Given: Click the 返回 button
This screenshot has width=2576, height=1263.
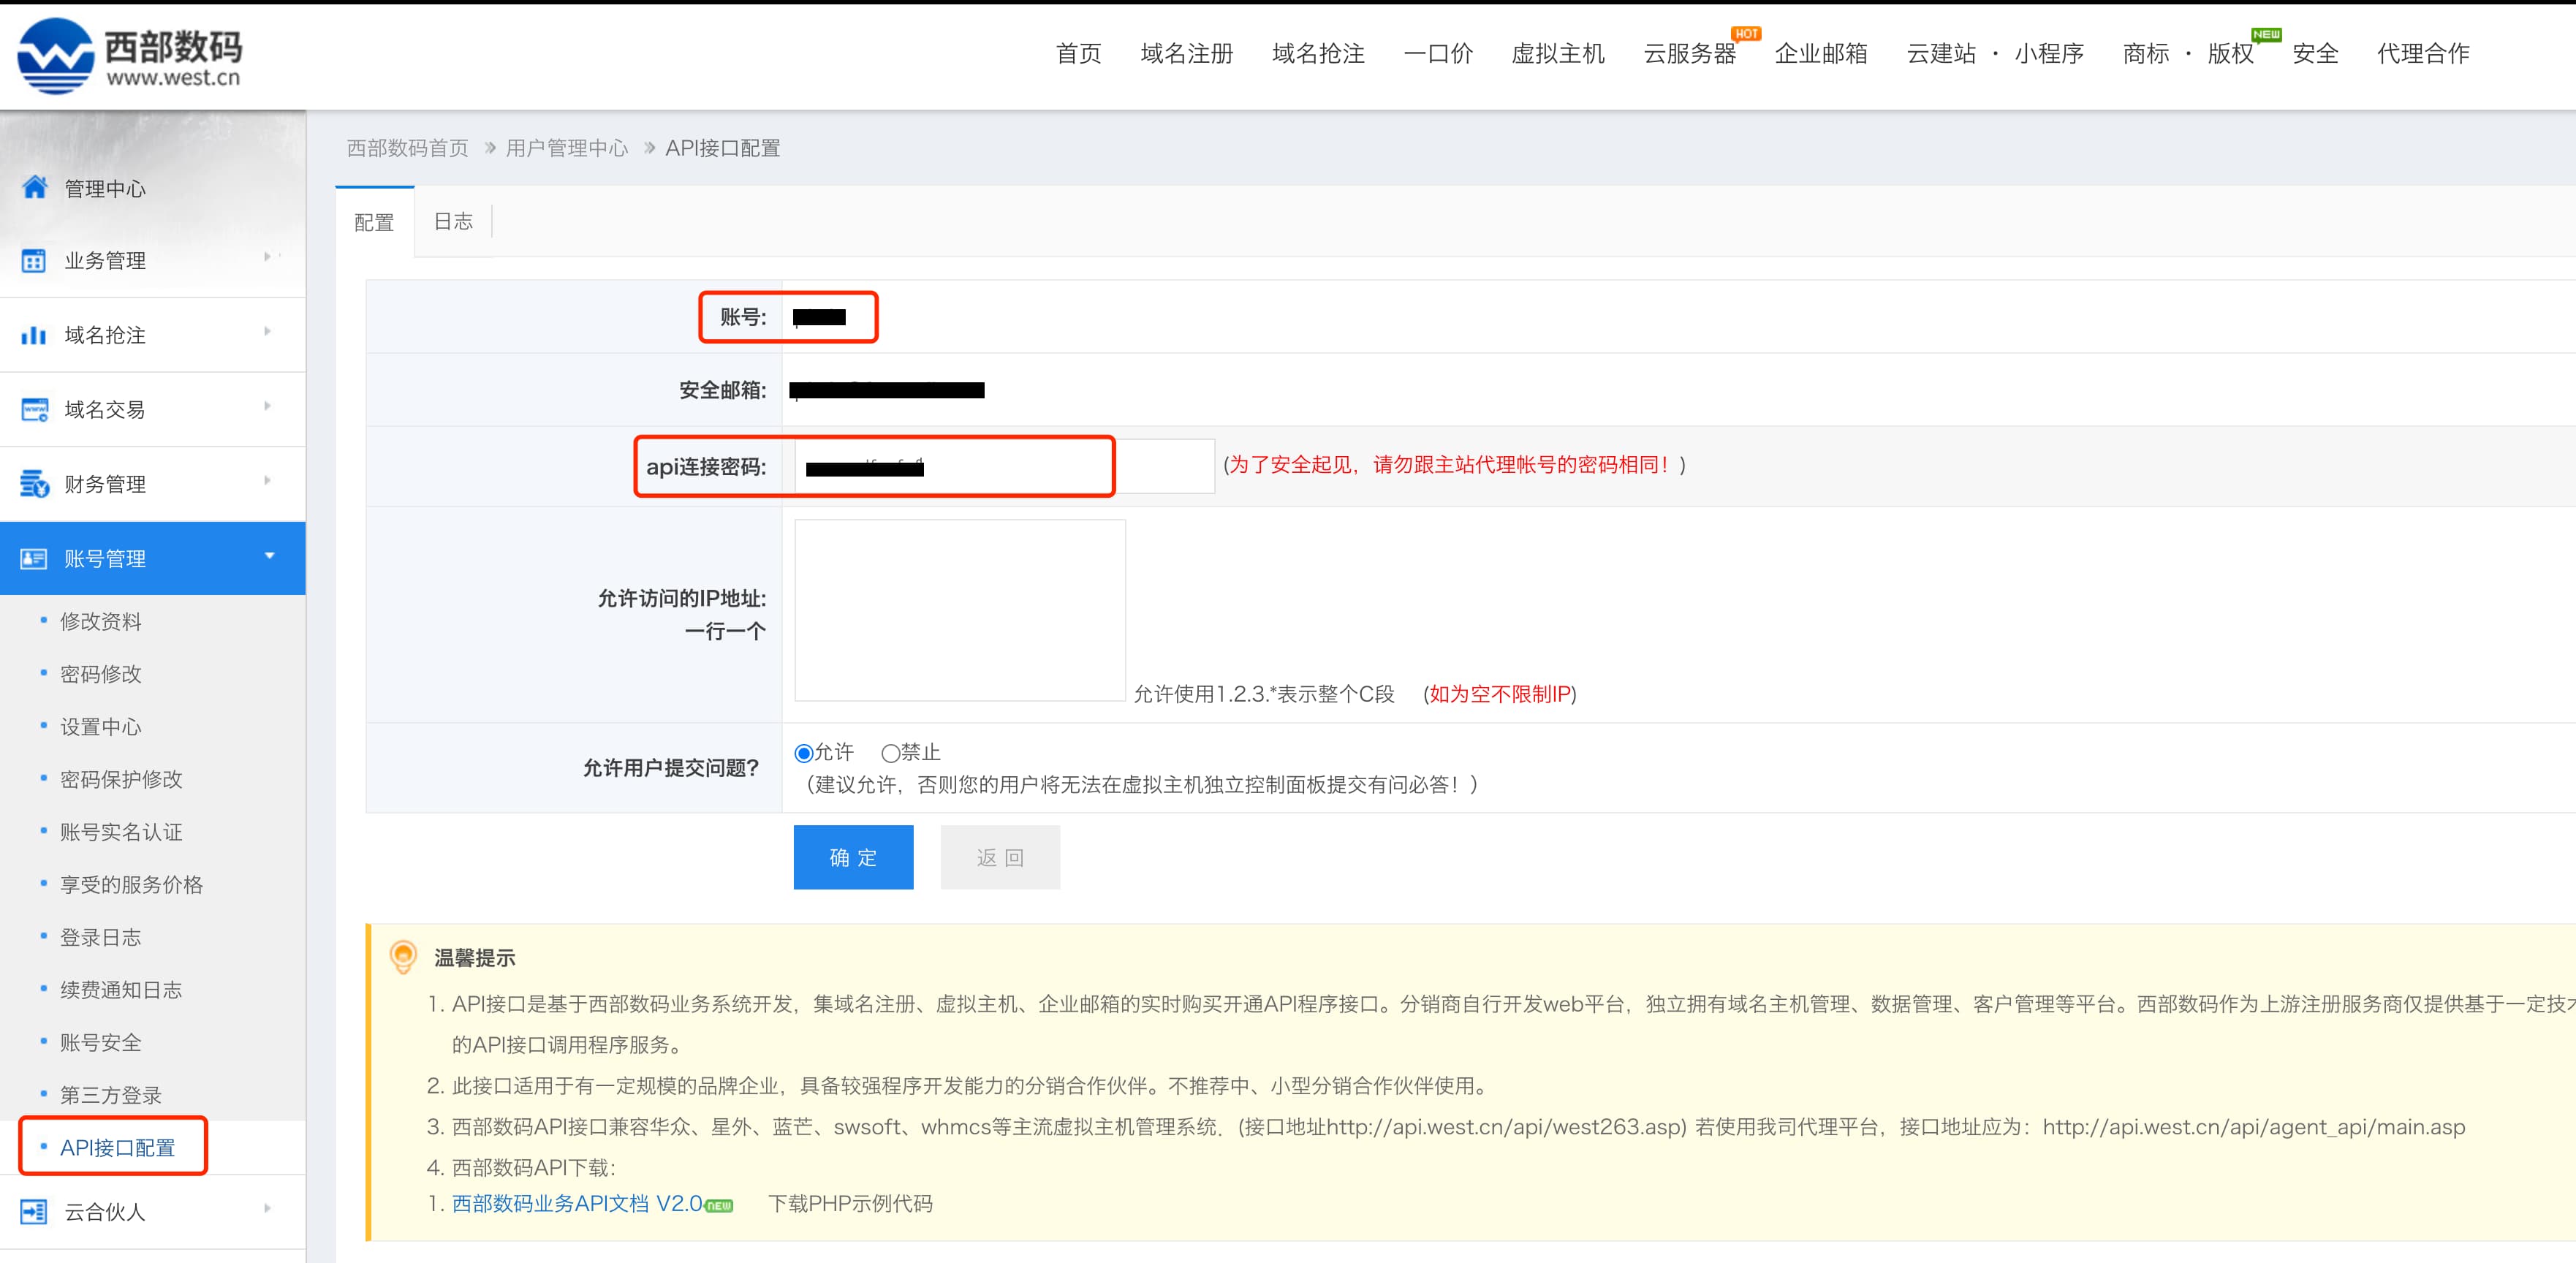Looking at the screenshot, I should click(1000, 857).
